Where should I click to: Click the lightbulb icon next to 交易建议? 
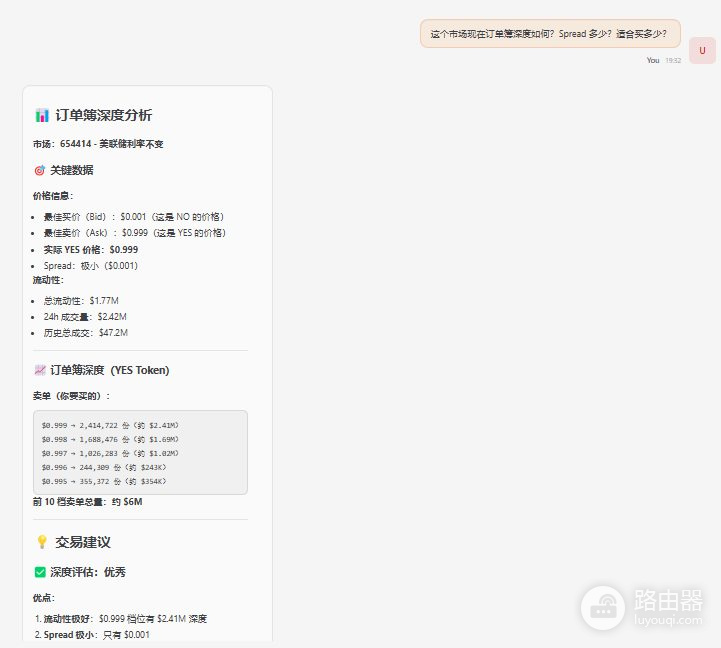(x=42, y=542)
